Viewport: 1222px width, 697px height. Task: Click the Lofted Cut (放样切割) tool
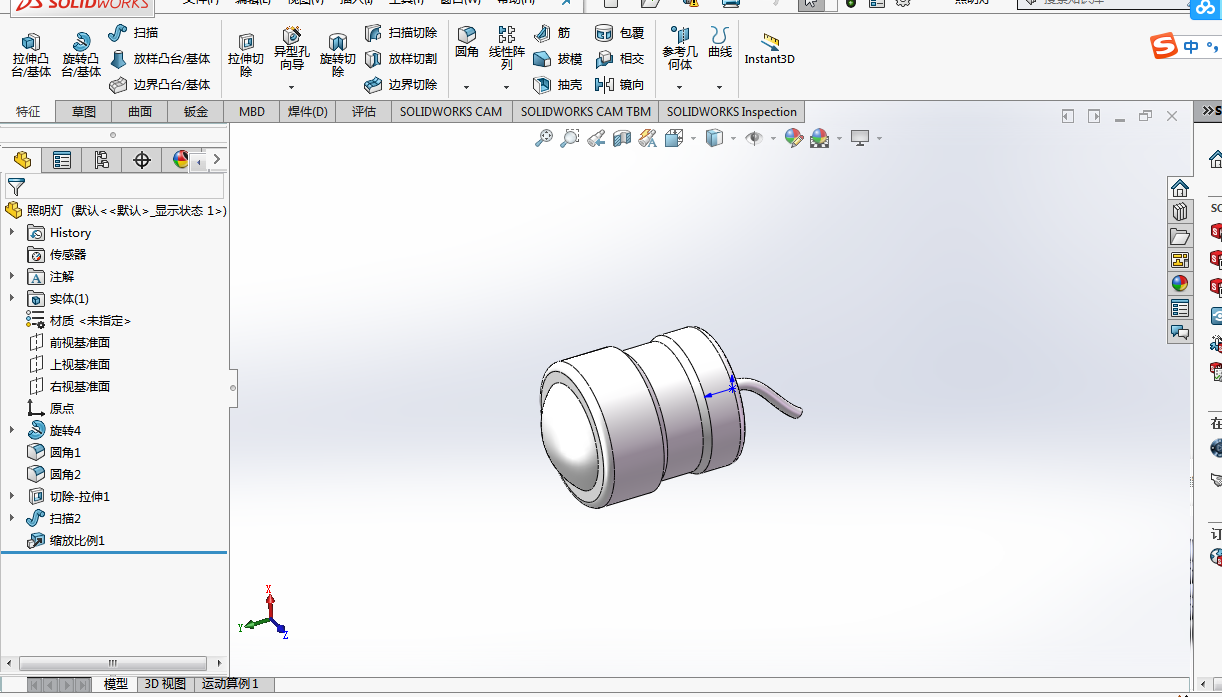click(401, 59)
